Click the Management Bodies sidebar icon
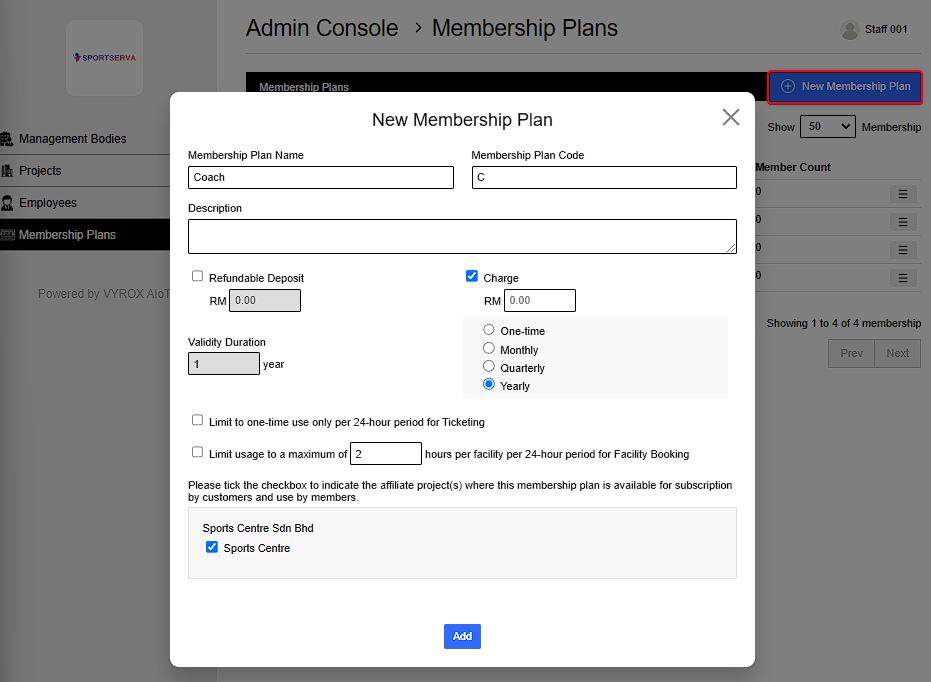 pyautogui.click(x=7, y=139)
